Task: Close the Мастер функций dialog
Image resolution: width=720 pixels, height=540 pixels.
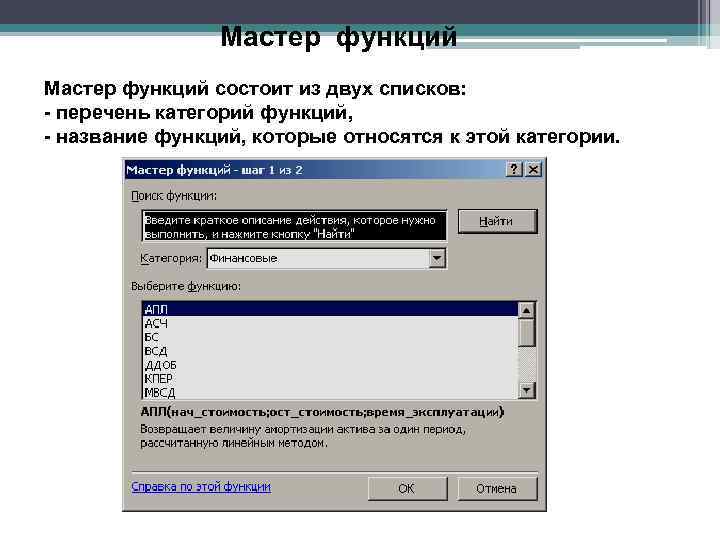Action: coord(533,169)
